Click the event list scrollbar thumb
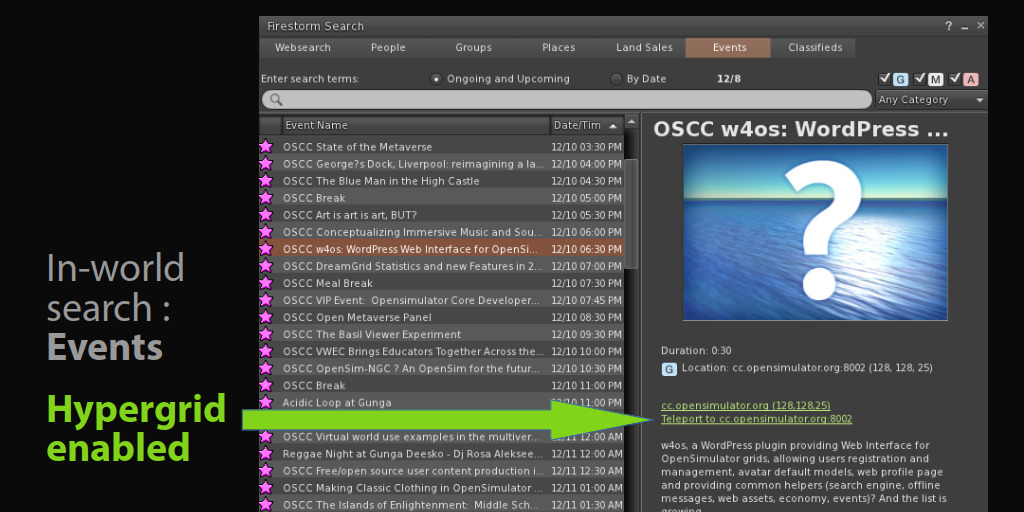The image size is (1024, 512). click(x=632, y=213)
